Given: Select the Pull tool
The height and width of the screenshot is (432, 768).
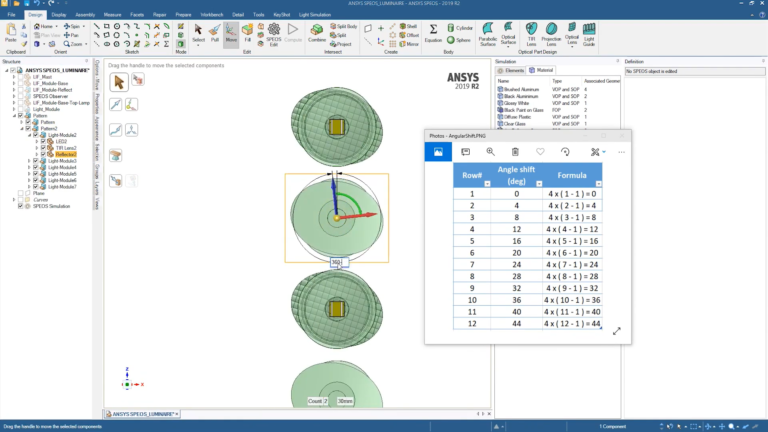Looking at the screenshot, I should pos(215,33).
